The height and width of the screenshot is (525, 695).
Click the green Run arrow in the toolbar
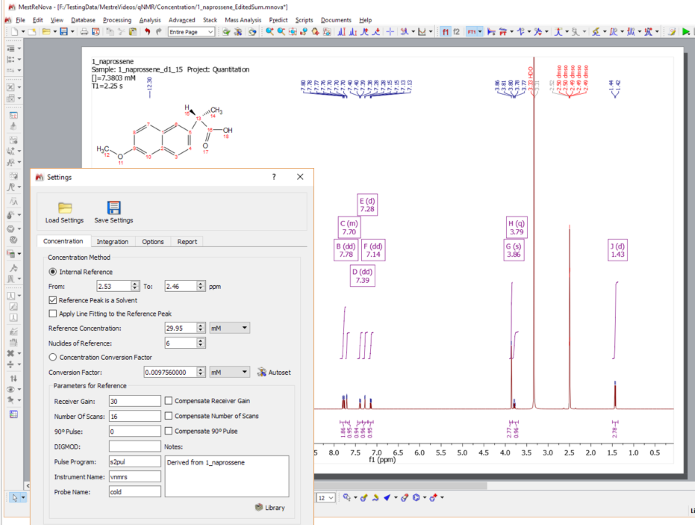point(686,32)
